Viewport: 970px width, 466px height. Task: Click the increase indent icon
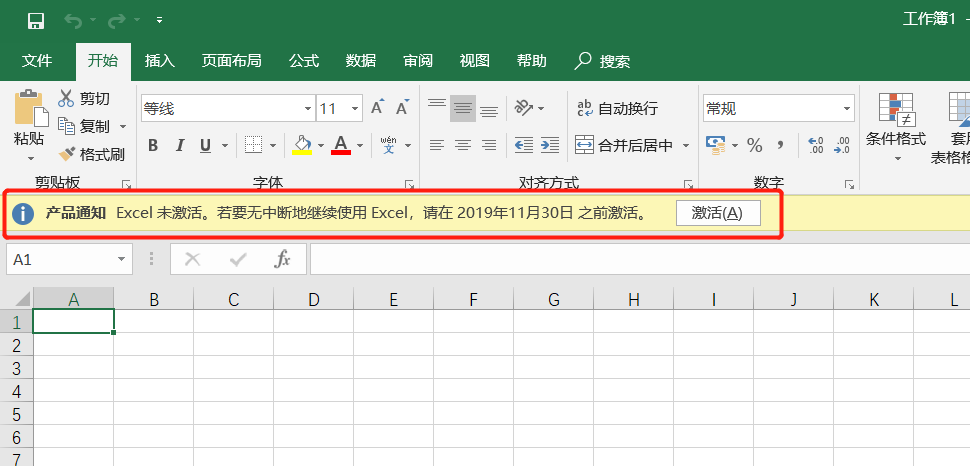(549, 145)
